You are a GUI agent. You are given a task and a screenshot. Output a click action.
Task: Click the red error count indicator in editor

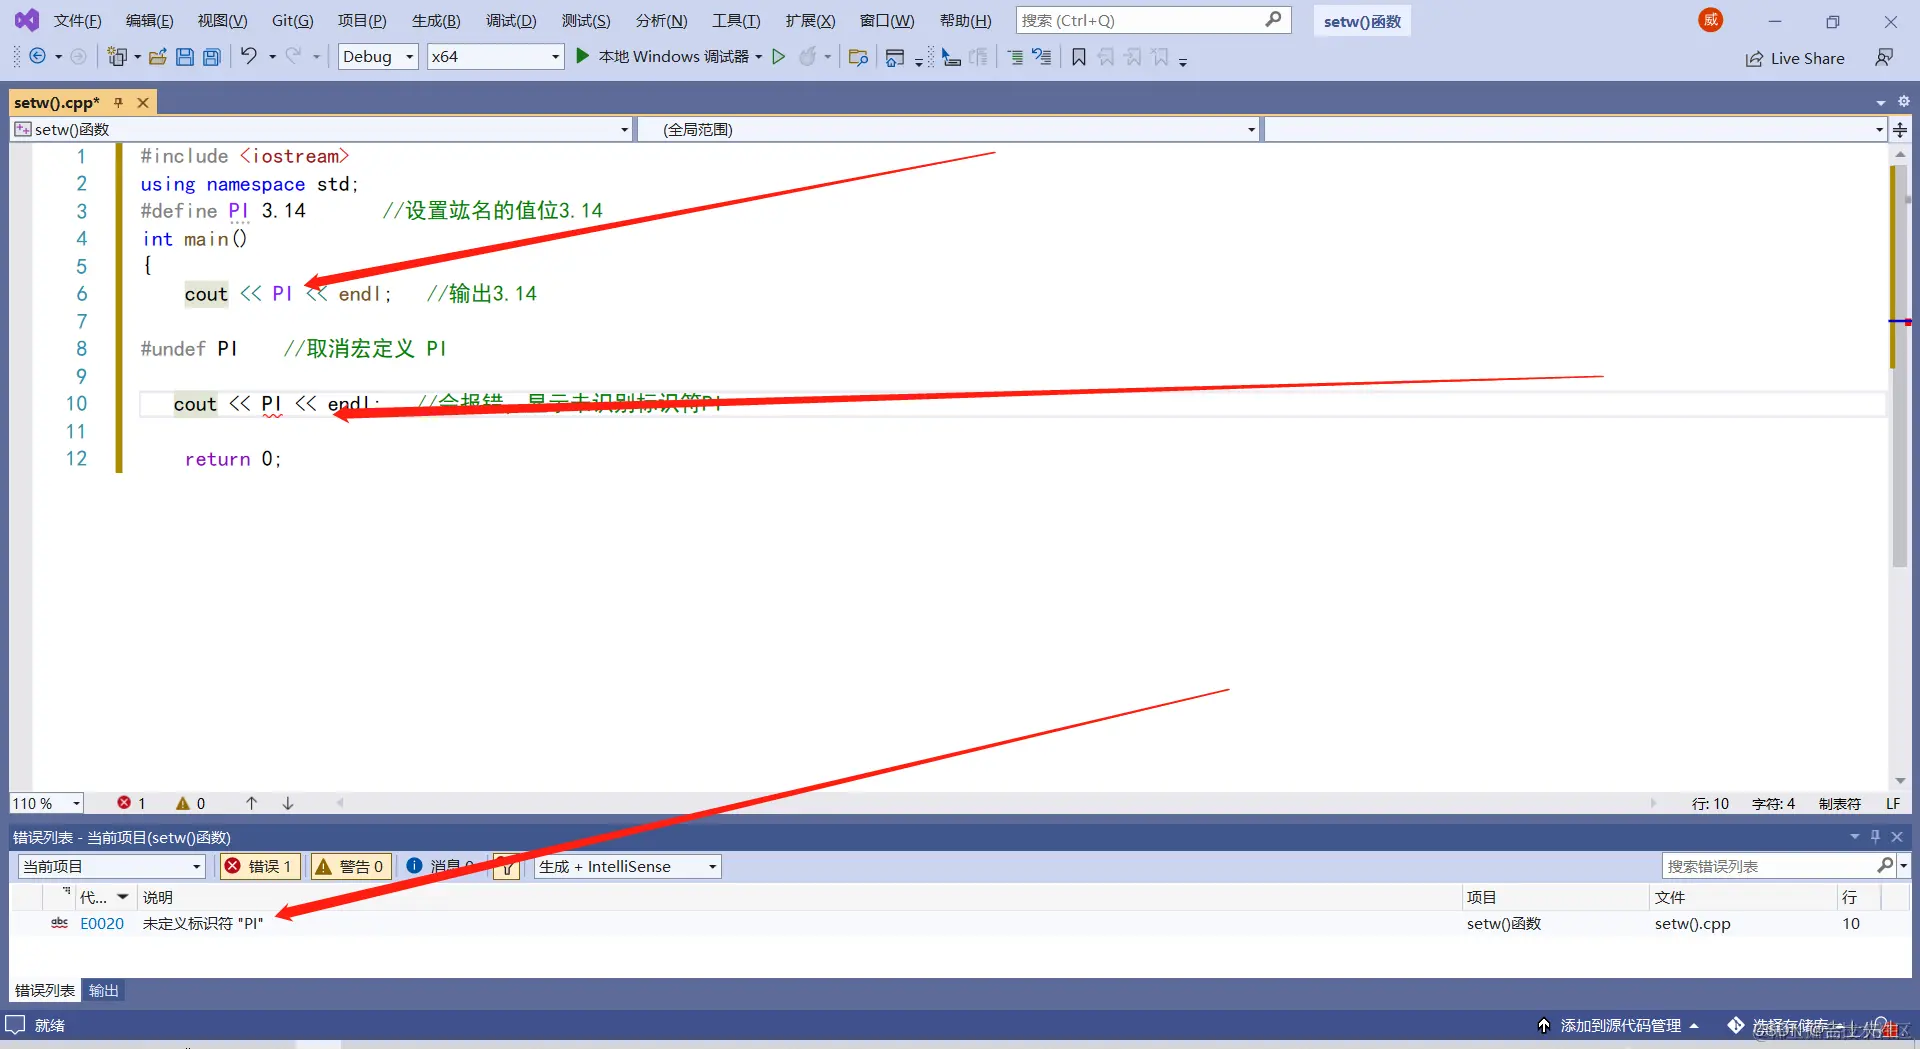coord(131,803)
